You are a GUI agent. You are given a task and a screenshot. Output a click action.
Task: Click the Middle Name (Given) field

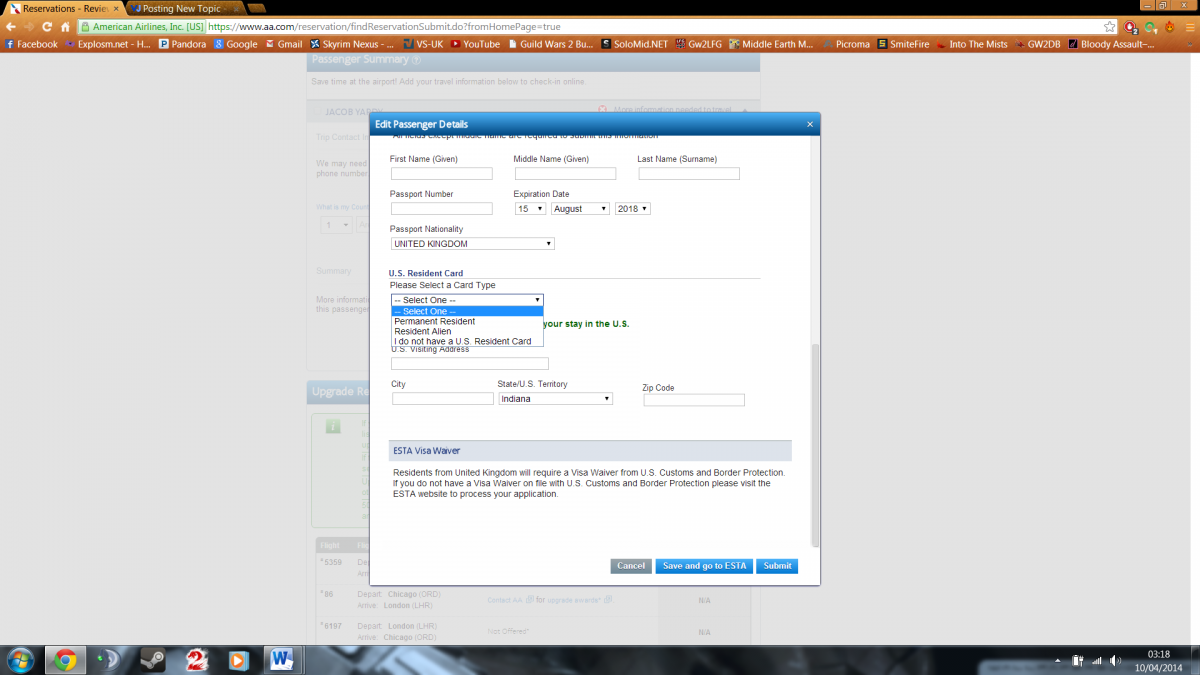coord(565,174)
